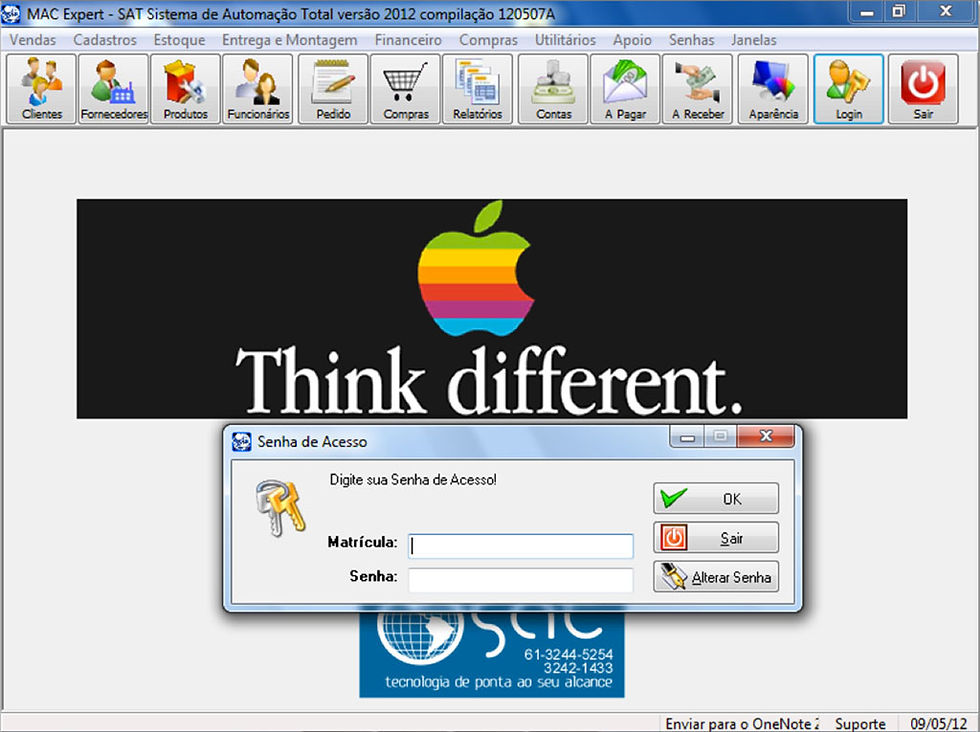Screen dimensions: 980x732
Task: Click the main window title bar app icon
Action: (x=11, y=13)
